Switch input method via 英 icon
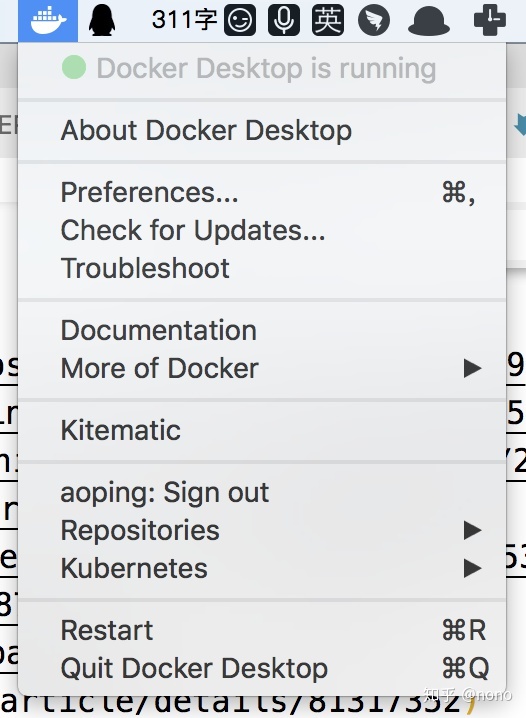The height and width of the screenshot is (718, 526). [x=327, y=21]
